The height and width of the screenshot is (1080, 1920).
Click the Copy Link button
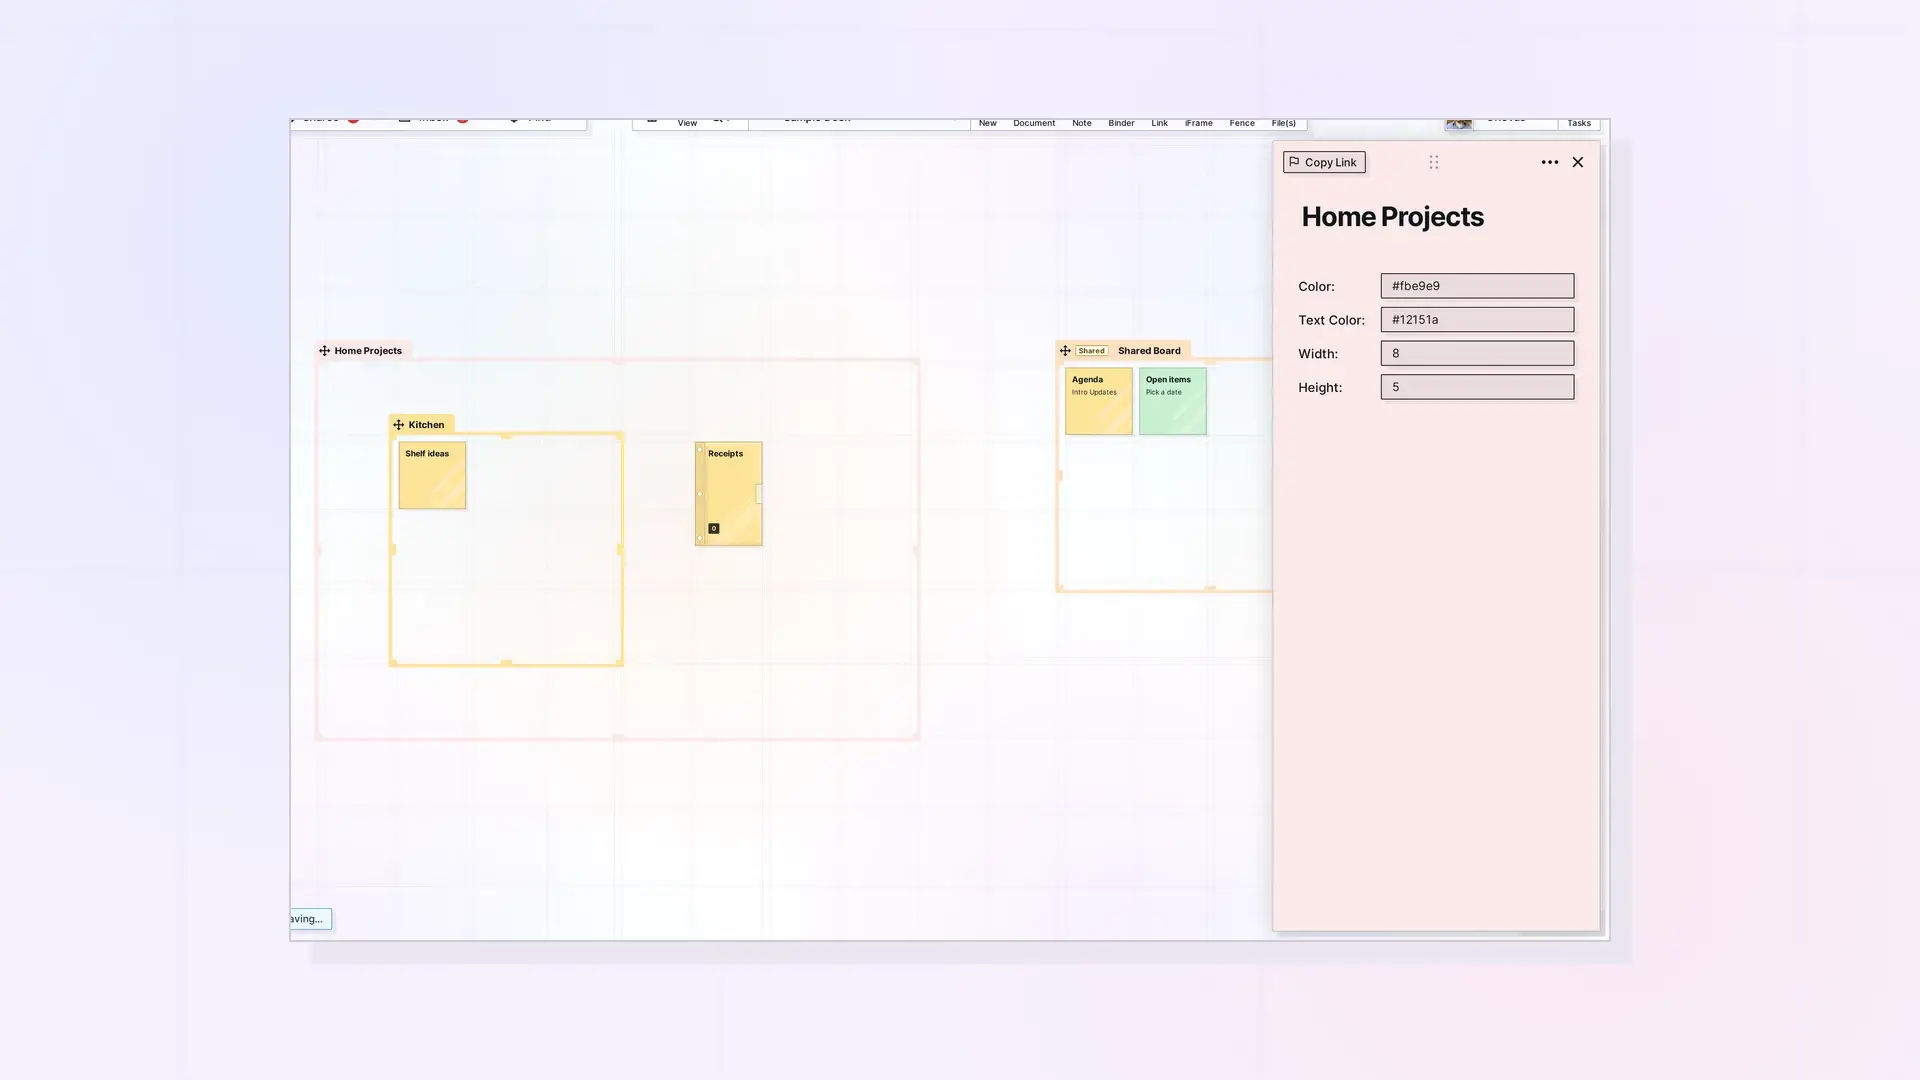(x=1324, y=162)
